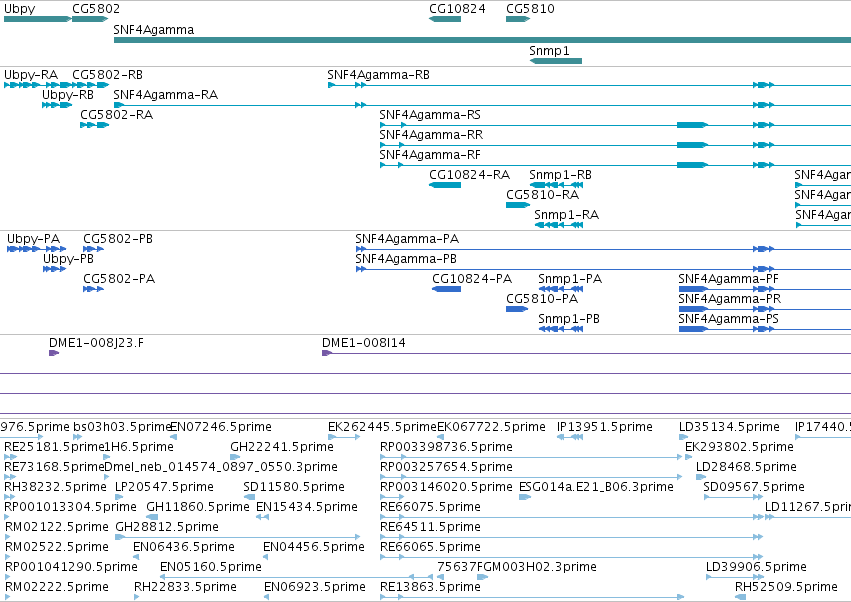Screen dimensions: 851x602
Task: Click protein Snmp1-PB
Action: click(569, 319)
